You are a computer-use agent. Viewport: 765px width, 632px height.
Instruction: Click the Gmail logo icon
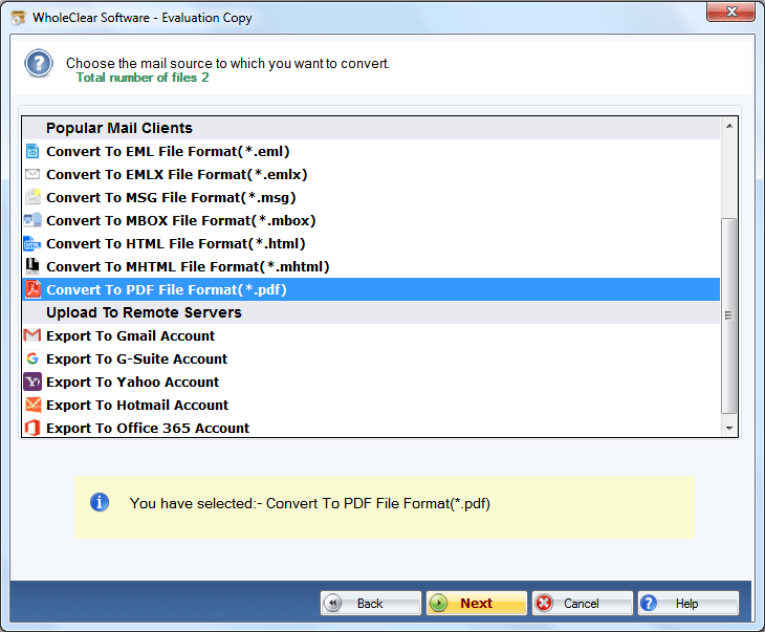(32, 335)
